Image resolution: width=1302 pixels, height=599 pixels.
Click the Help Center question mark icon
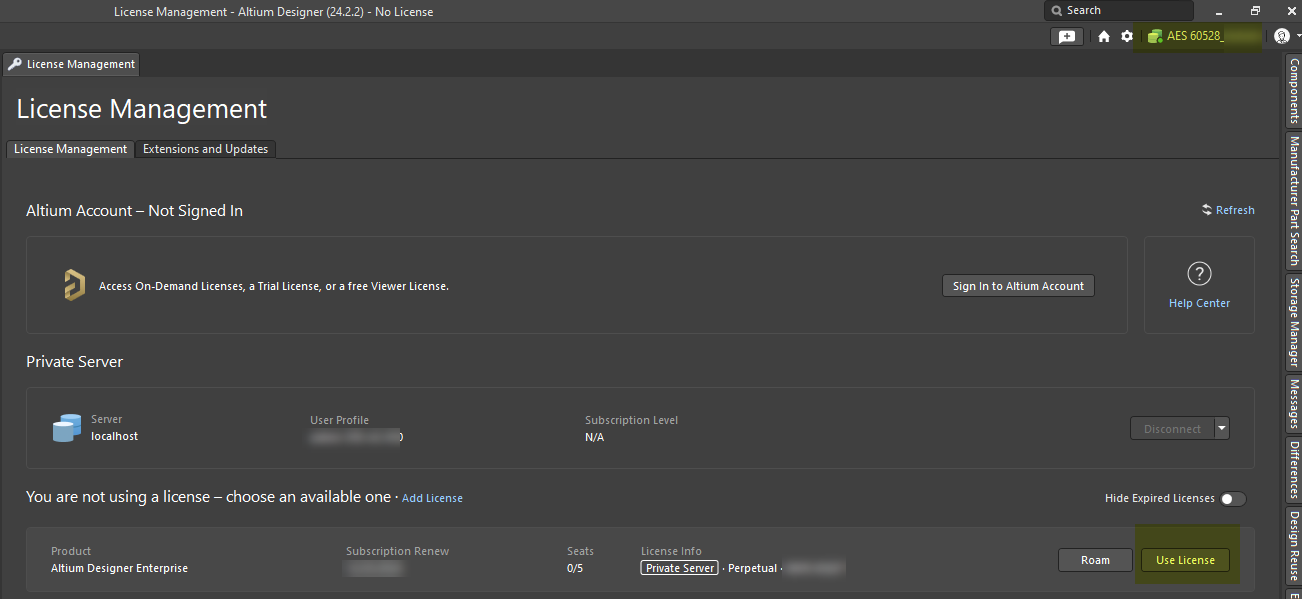[1199, 274]
